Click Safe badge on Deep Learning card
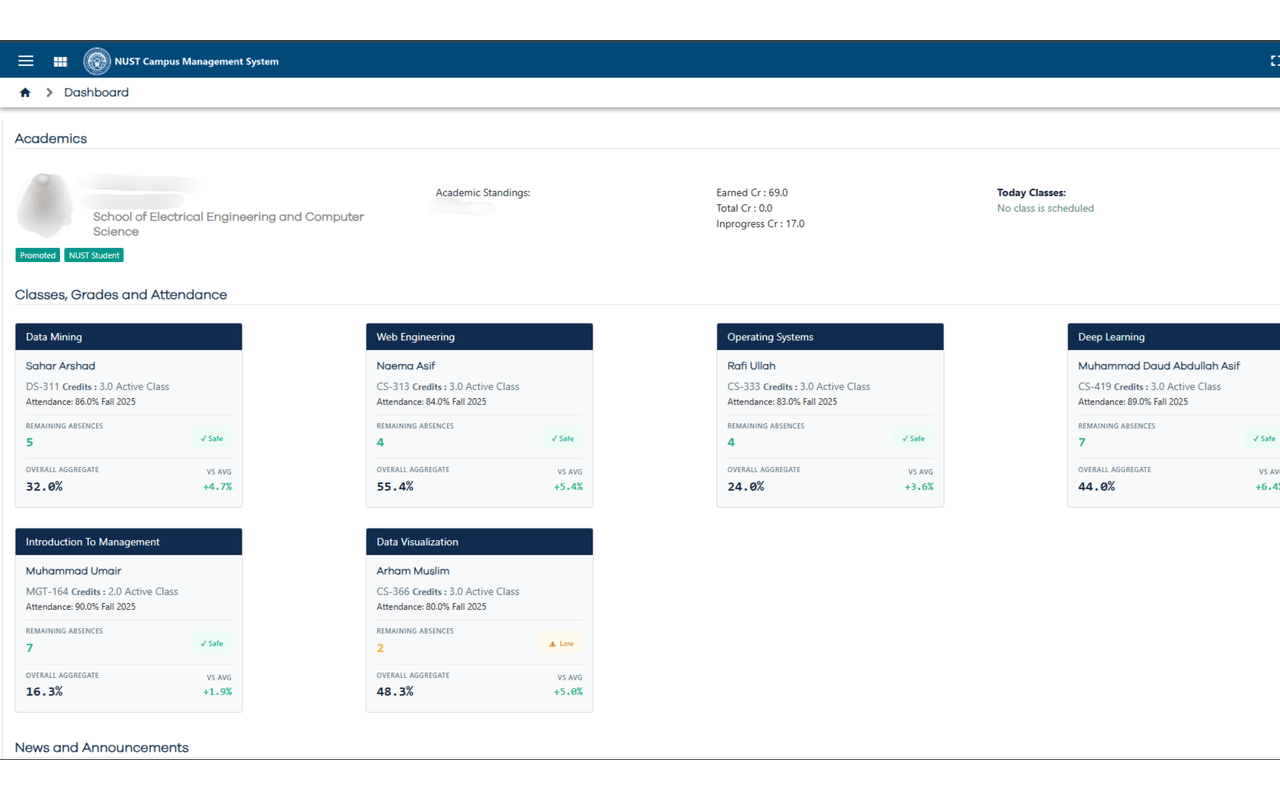Viewport: 1280px width, 800px height. tap(1263, 439)
